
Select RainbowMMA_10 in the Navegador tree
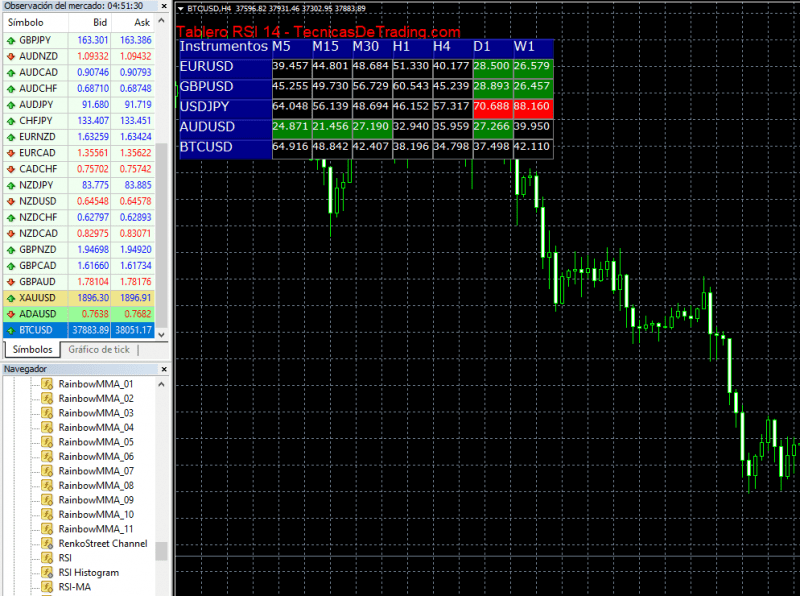point(96,515)
